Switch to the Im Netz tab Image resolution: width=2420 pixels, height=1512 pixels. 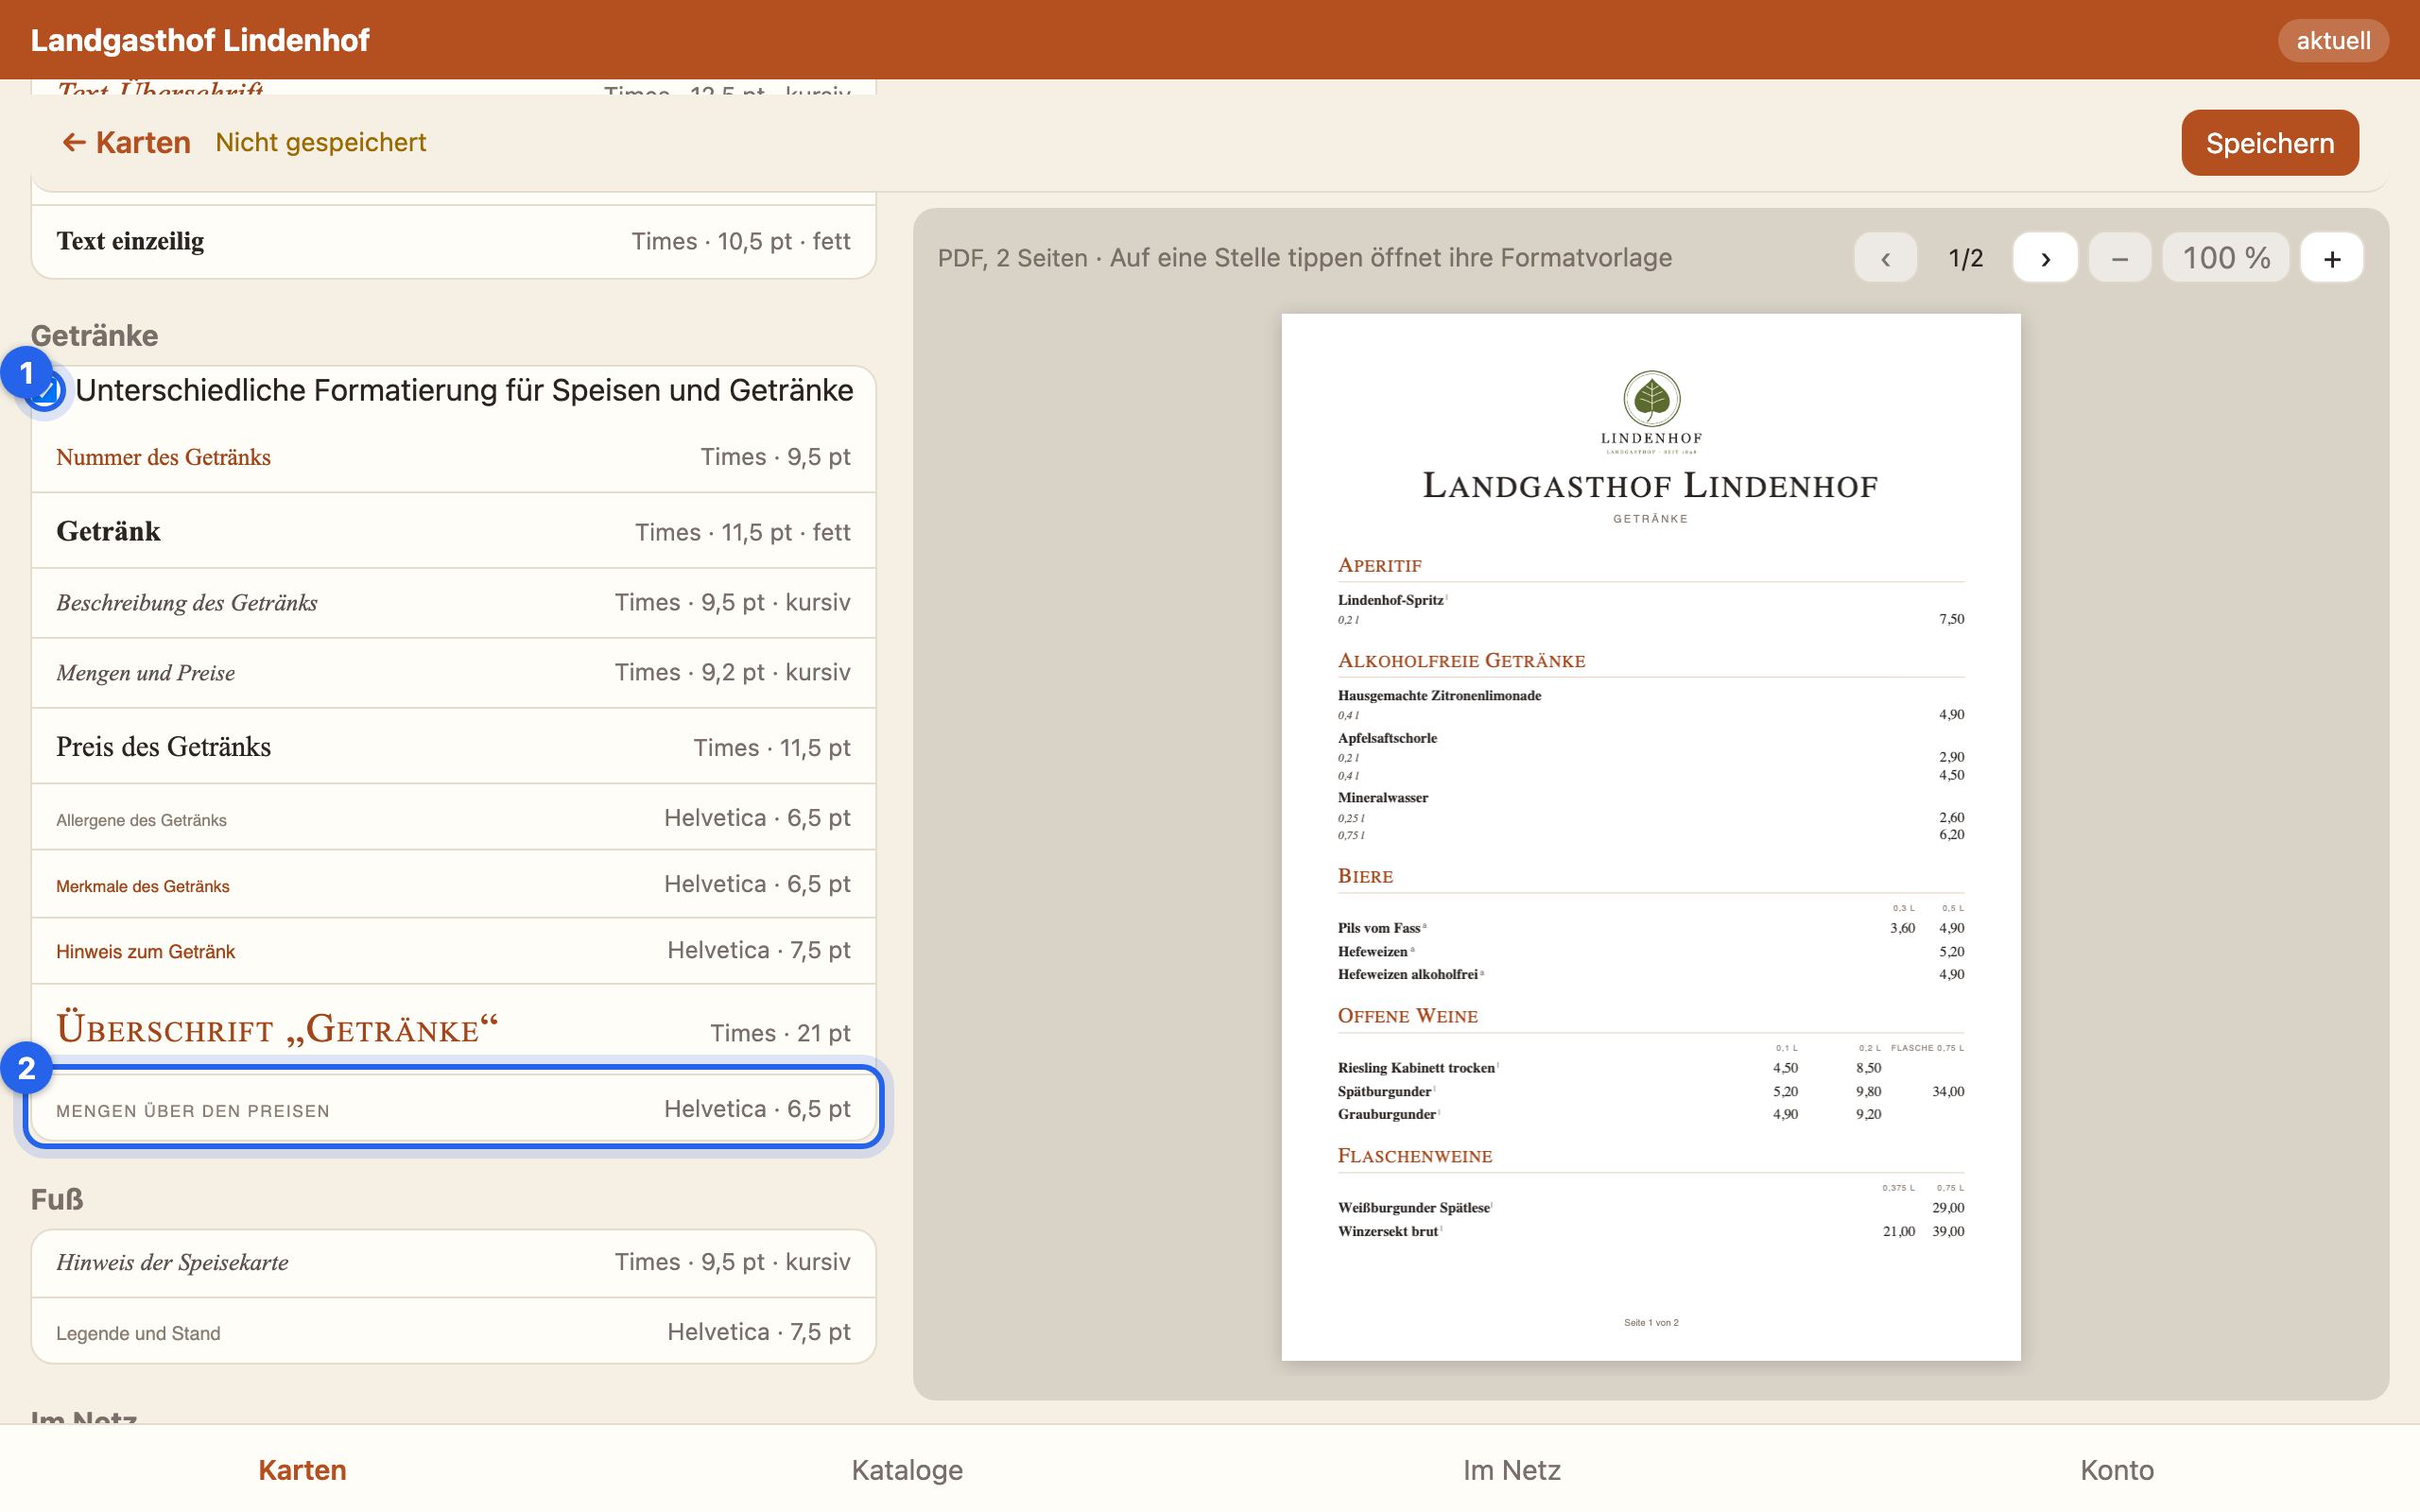(1511, 1469)
